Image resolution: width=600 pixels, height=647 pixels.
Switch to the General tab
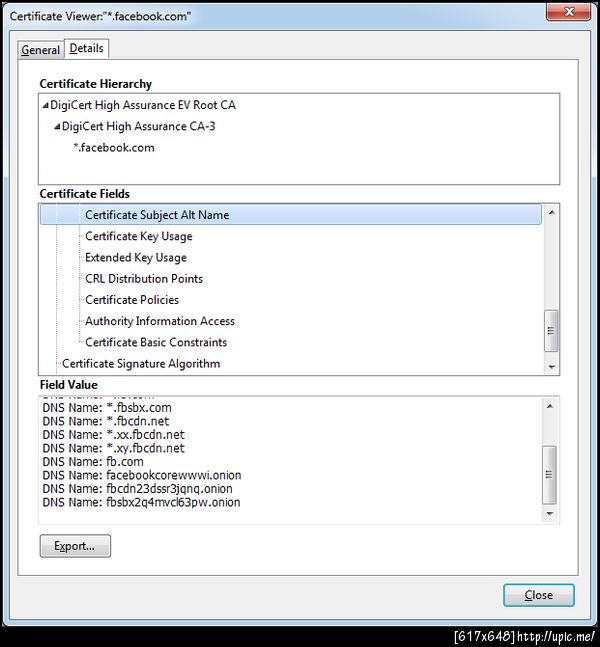click(41, 50)
